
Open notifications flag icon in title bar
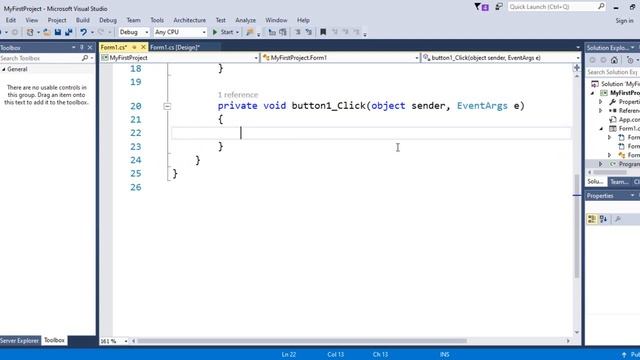point(481,7)
